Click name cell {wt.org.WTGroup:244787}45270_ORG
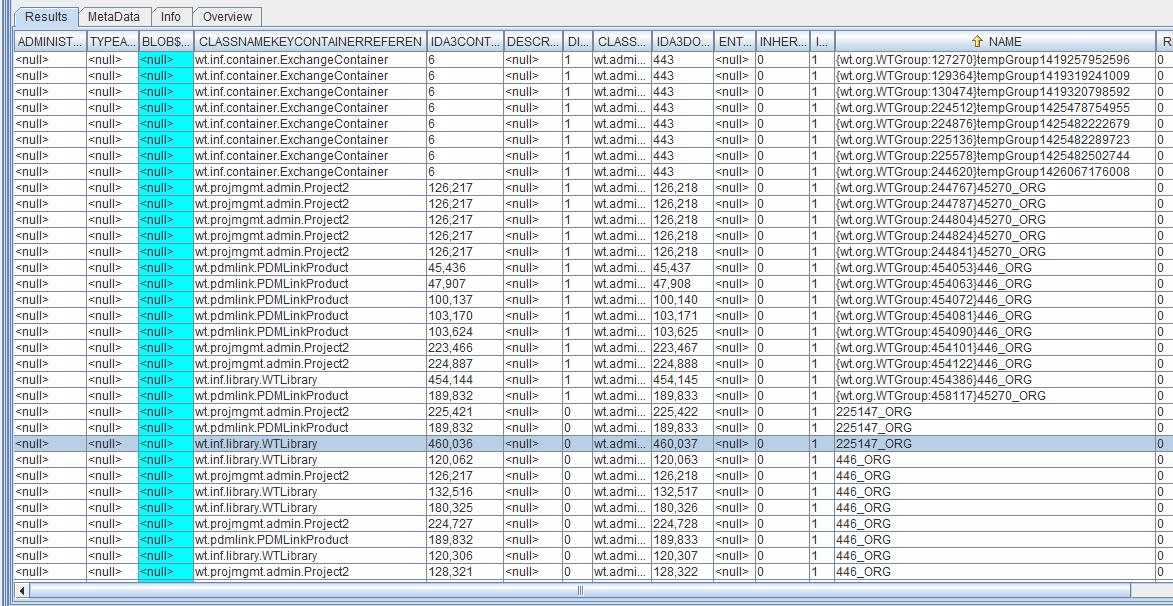 tap(995, 203)
